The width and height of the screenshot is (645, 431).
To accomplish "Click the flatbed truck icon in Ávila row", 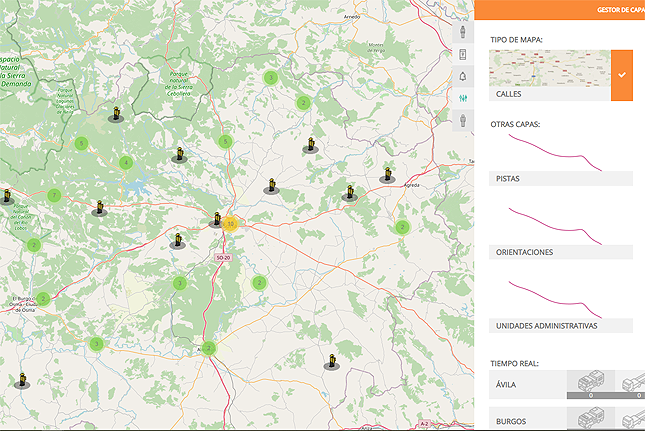I will (x=633, y=381).
